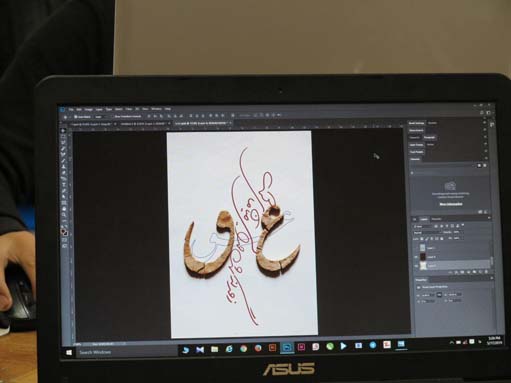Select the Hand tool
Screen dimensions: 511x383
[64, 209]
